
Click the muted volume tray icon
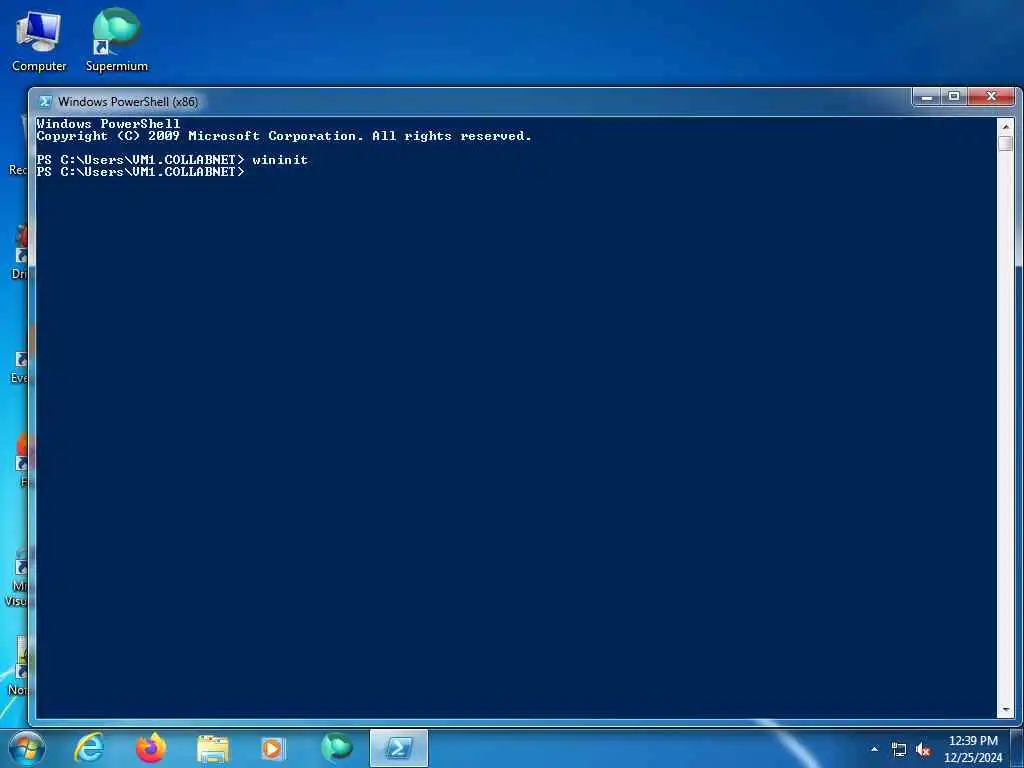coord(923,749)
